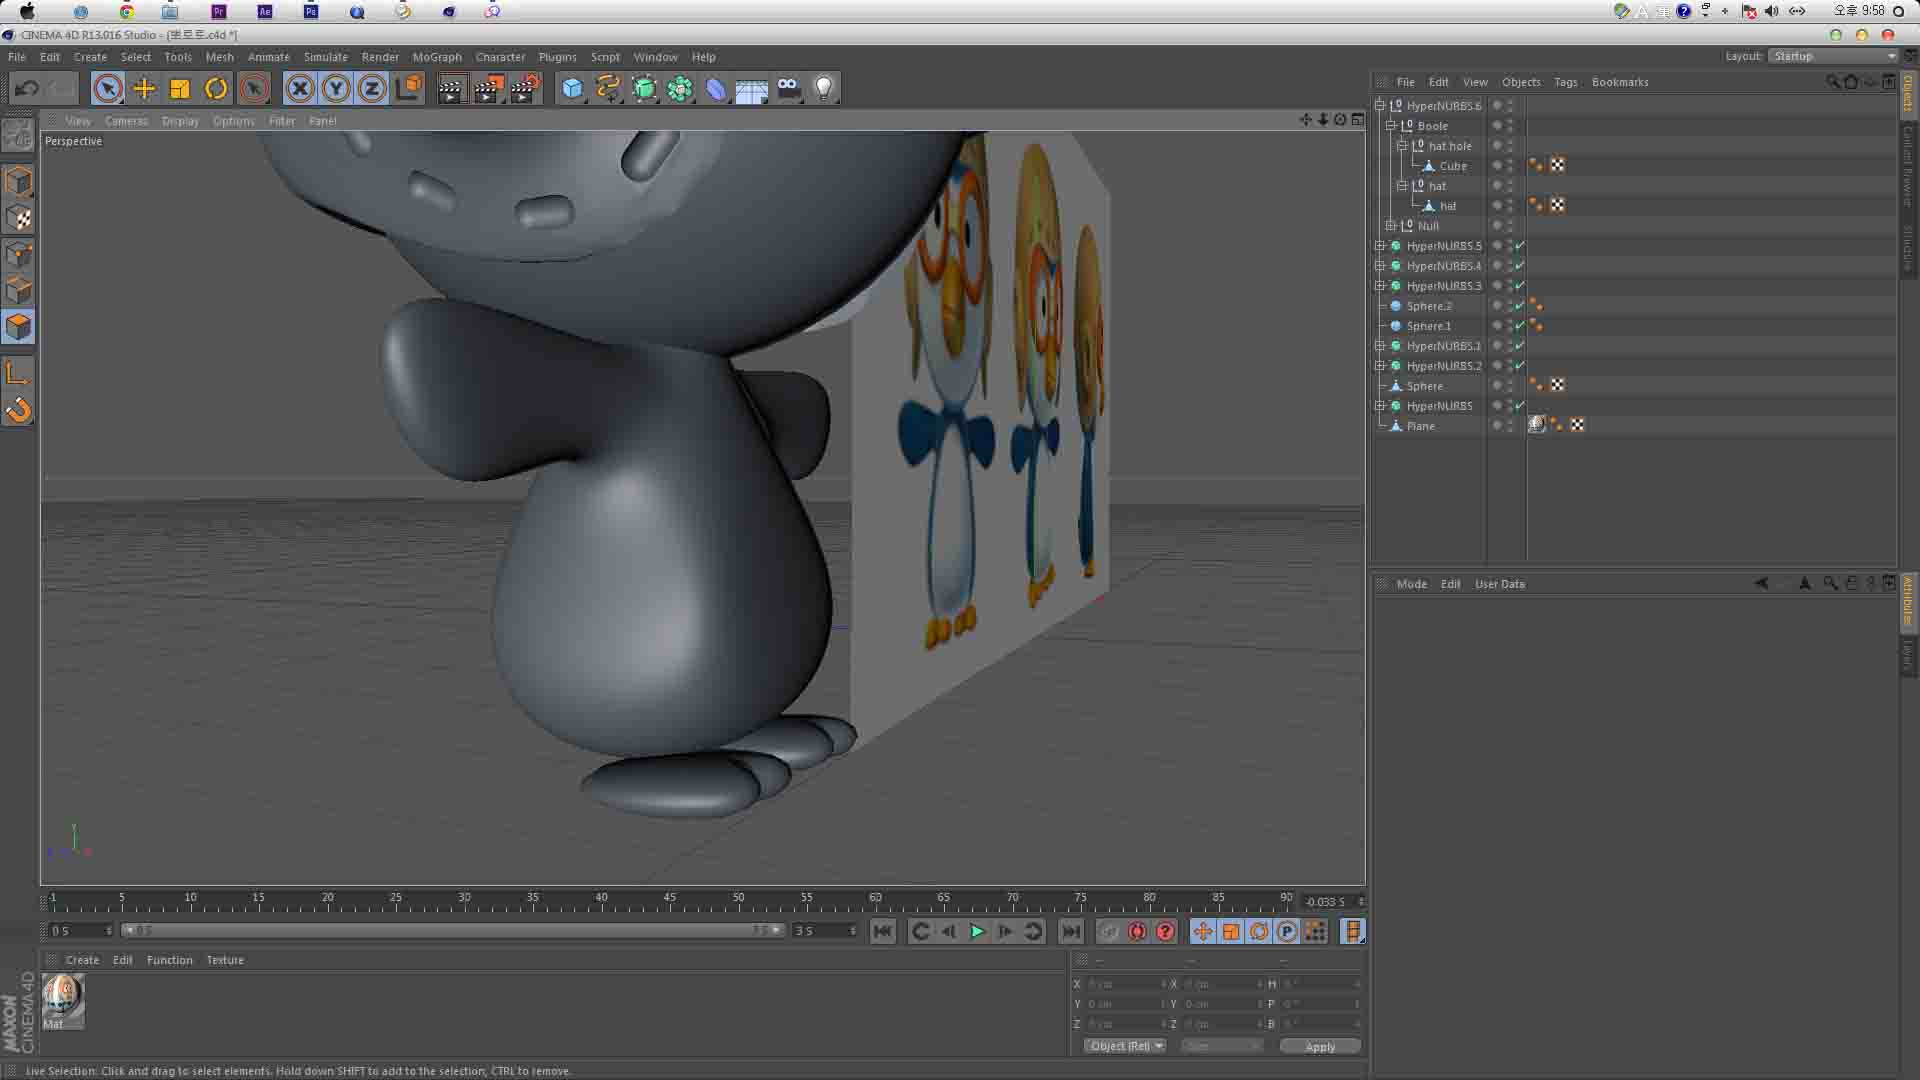The height and width of the screenshot is (1080, 1920).
Task: Activate the Scale tool in toolbar
Action: (180, 89)
